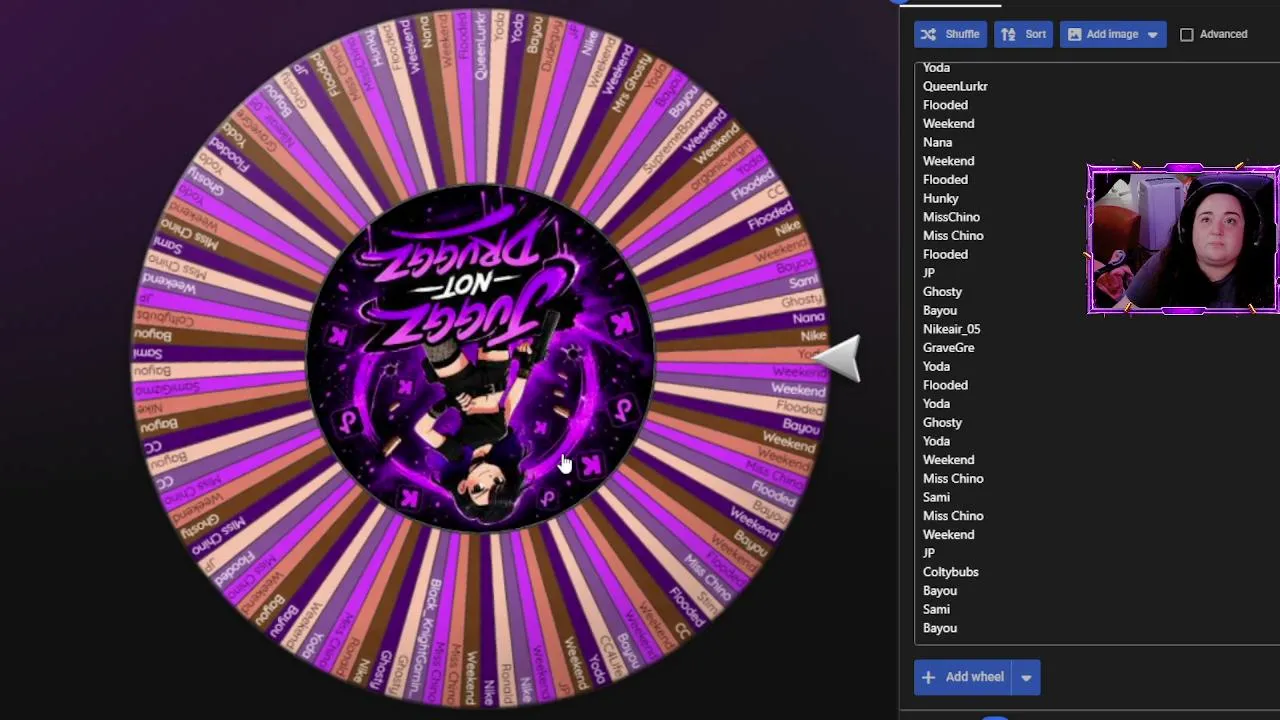Shuffle the wheel entries

[x=950, y=34]
